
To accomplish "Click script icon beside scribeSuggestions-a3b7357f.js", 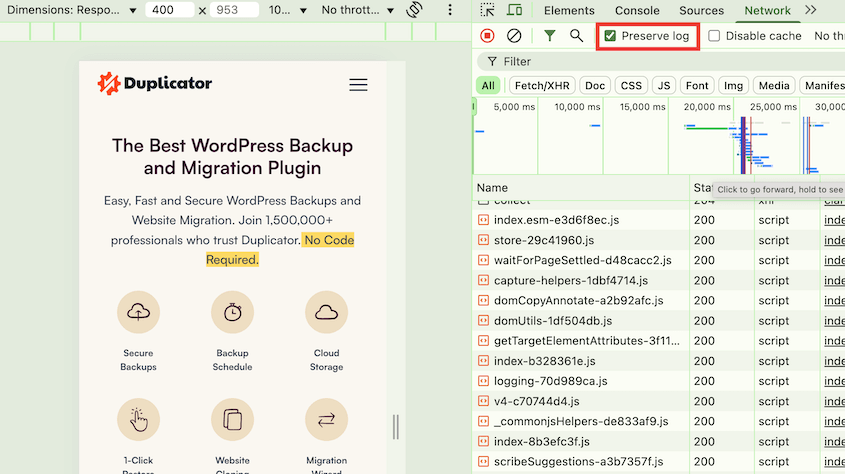I will pyautogui.click(x=483, y=462).
